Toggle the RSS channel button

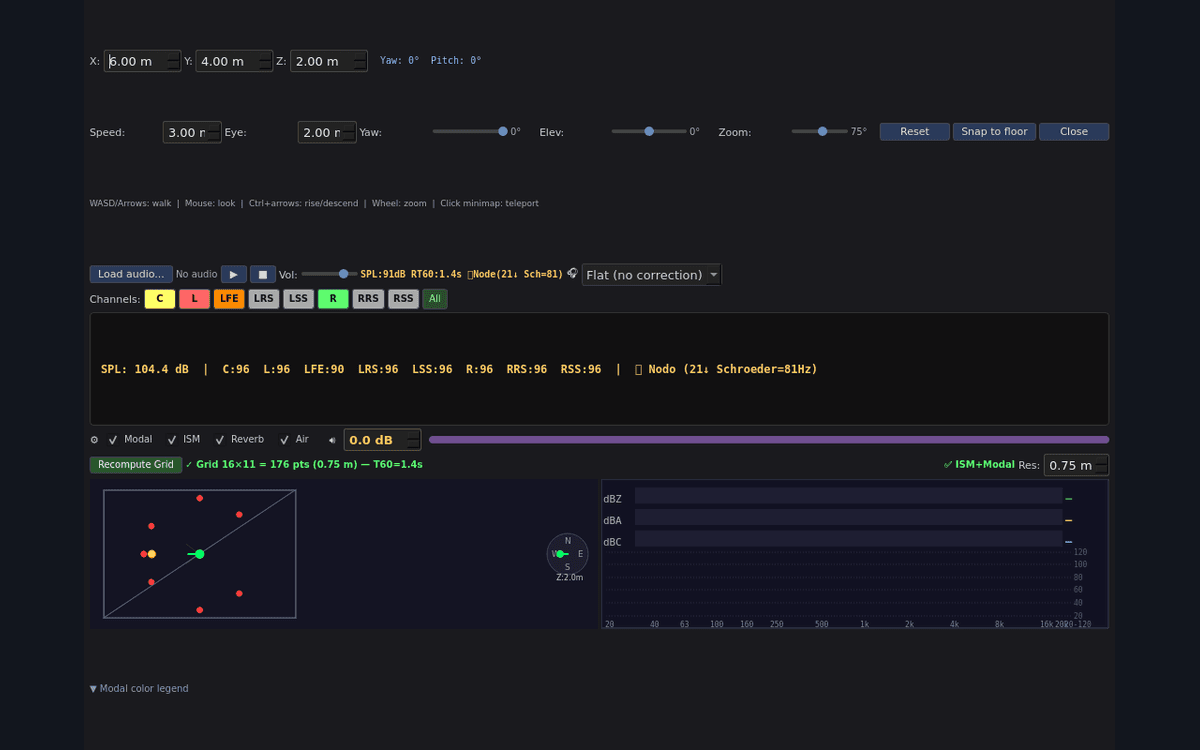click(403, 299)
